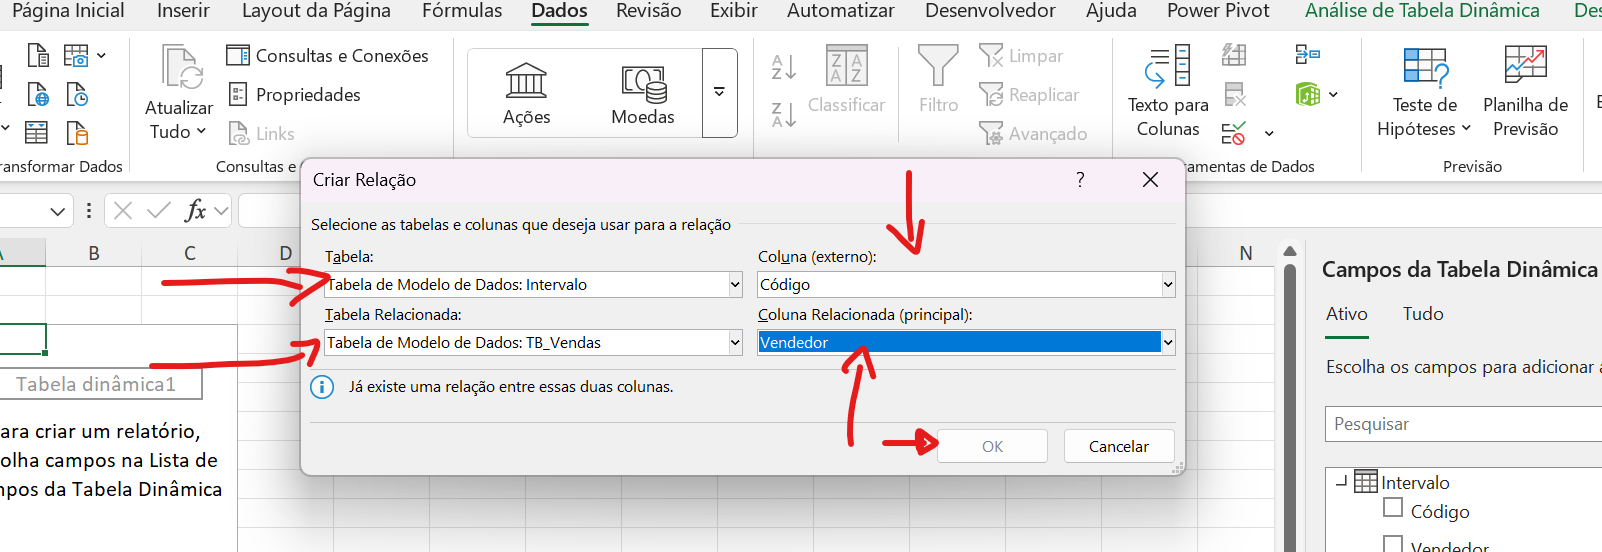Image resolution: width=1602 pixels, height=552 pixels.
Task: Open the Name Box dropdown arrow
Action: point(57,211)
